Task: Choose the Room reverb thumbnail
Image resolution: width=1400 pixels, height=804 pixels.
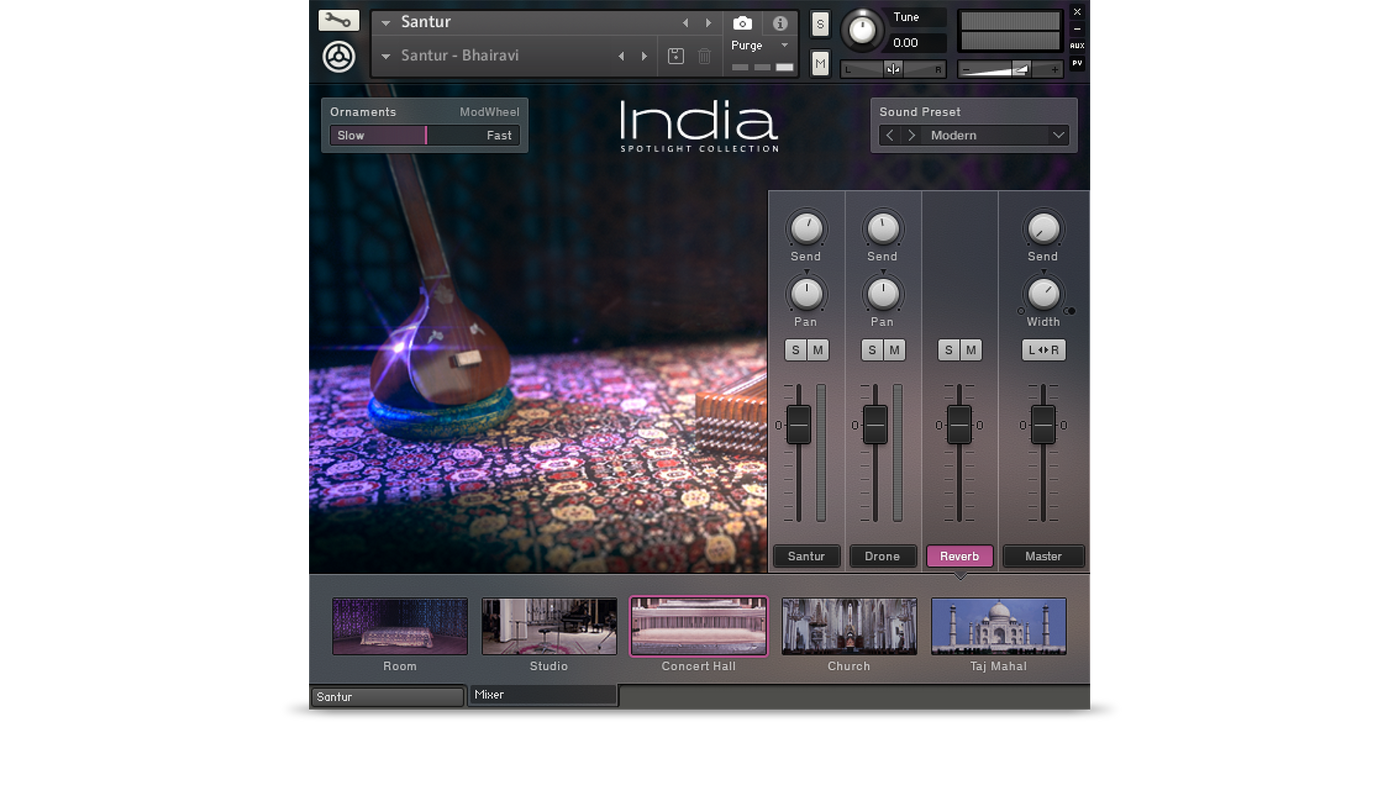Action: (x=400, y=627)
